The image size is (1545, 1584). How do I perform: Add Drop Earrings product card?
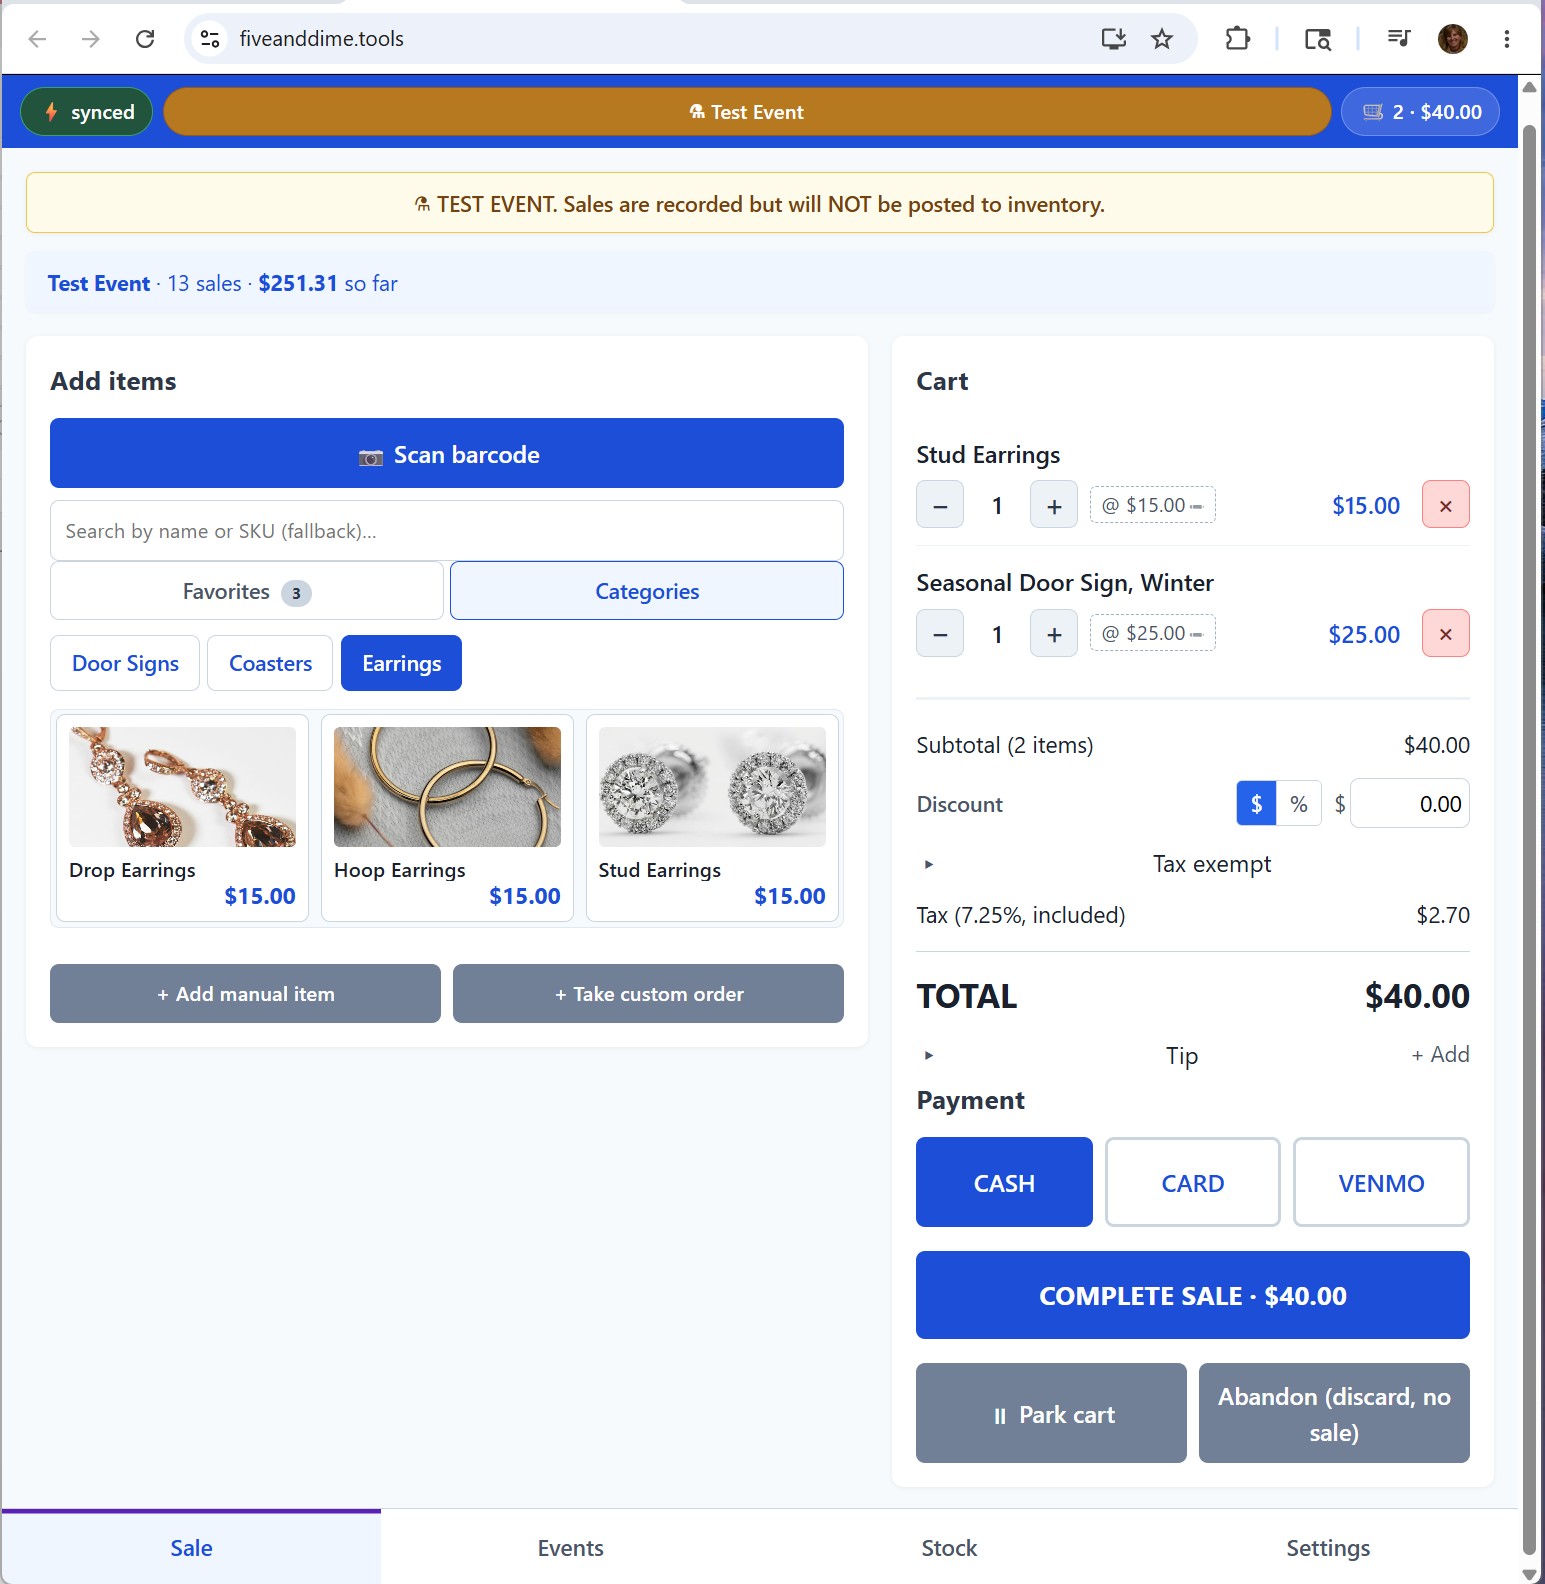[182, 818]
